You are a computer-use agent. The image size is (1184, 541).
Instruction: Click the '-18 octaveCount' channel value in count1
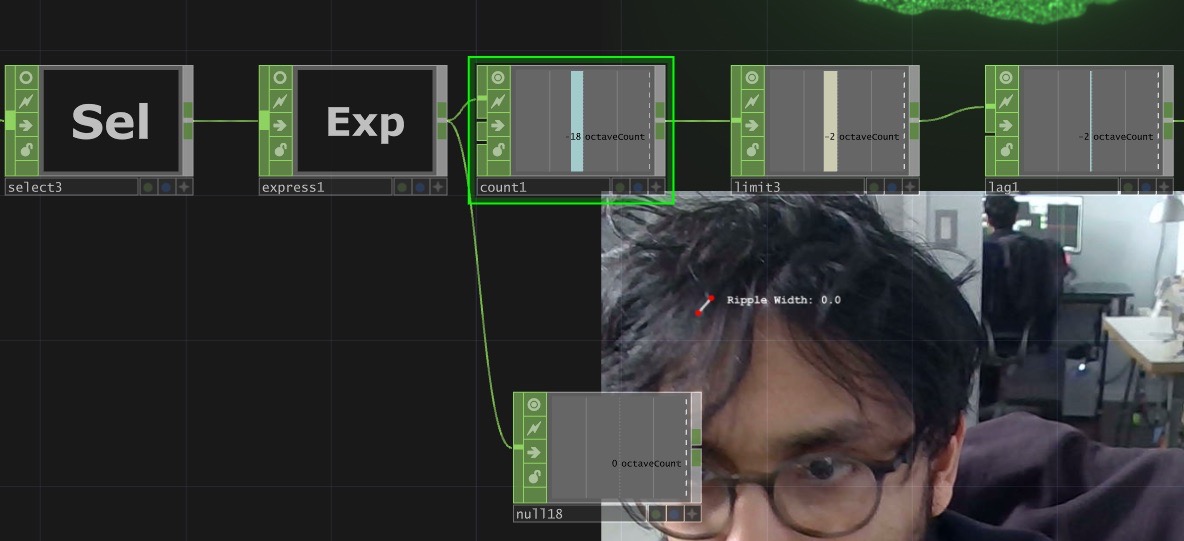pos(606,137)
